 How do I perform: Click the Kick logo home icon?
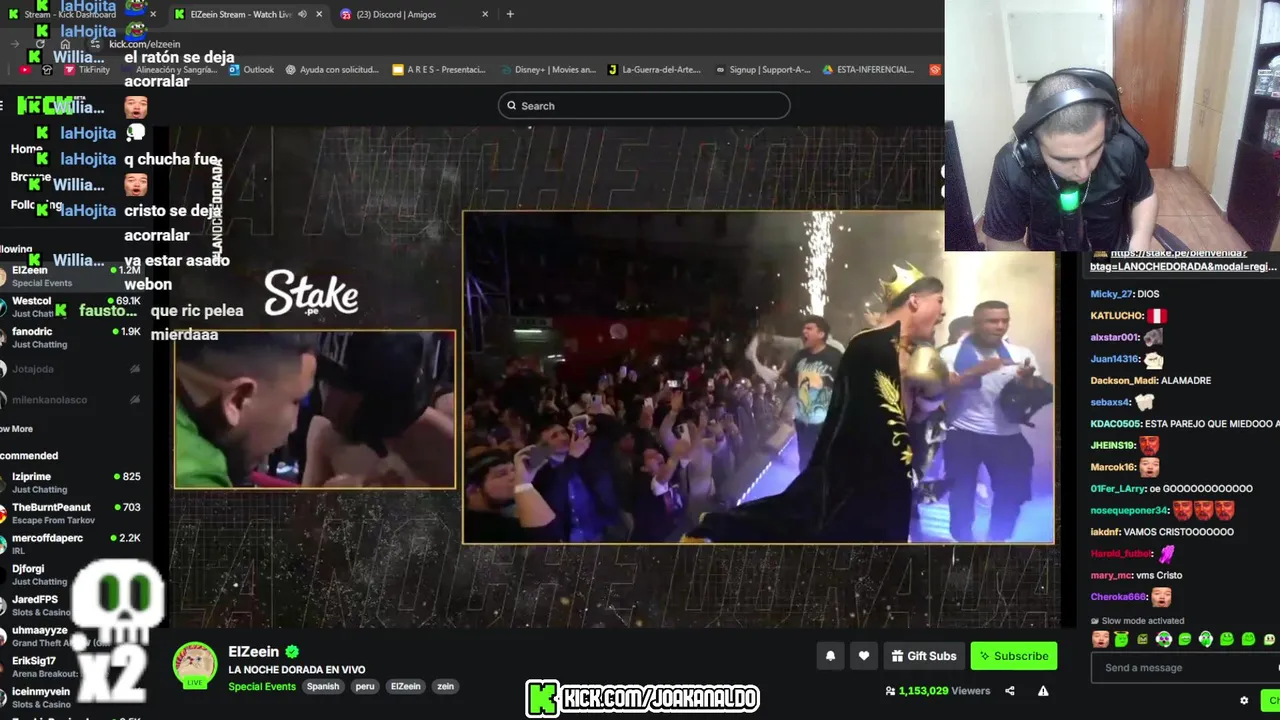click(x=43, y=105)
